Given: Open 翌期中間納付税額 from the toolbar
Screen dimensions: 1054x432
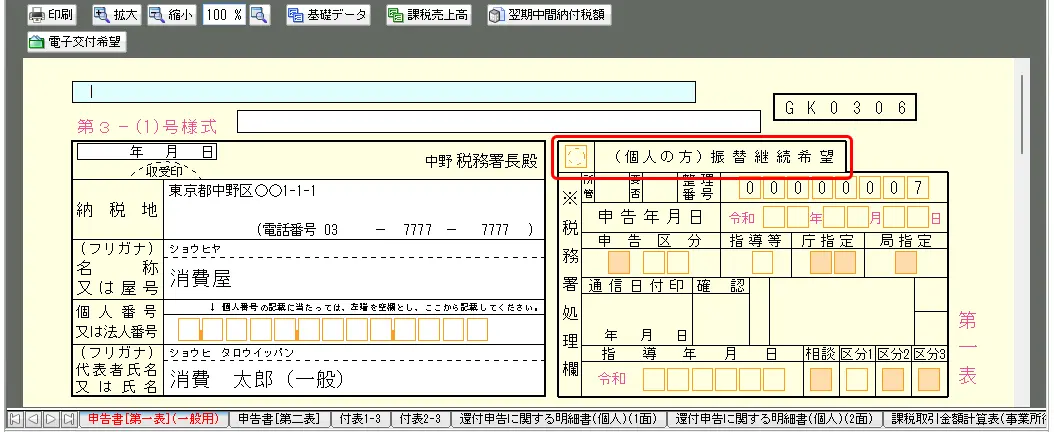Looking at the screenshot, I should 549,15.
